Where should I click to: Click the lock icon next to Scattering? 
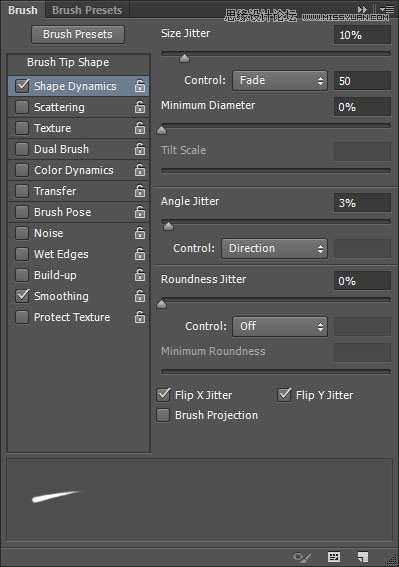(140, 107)
